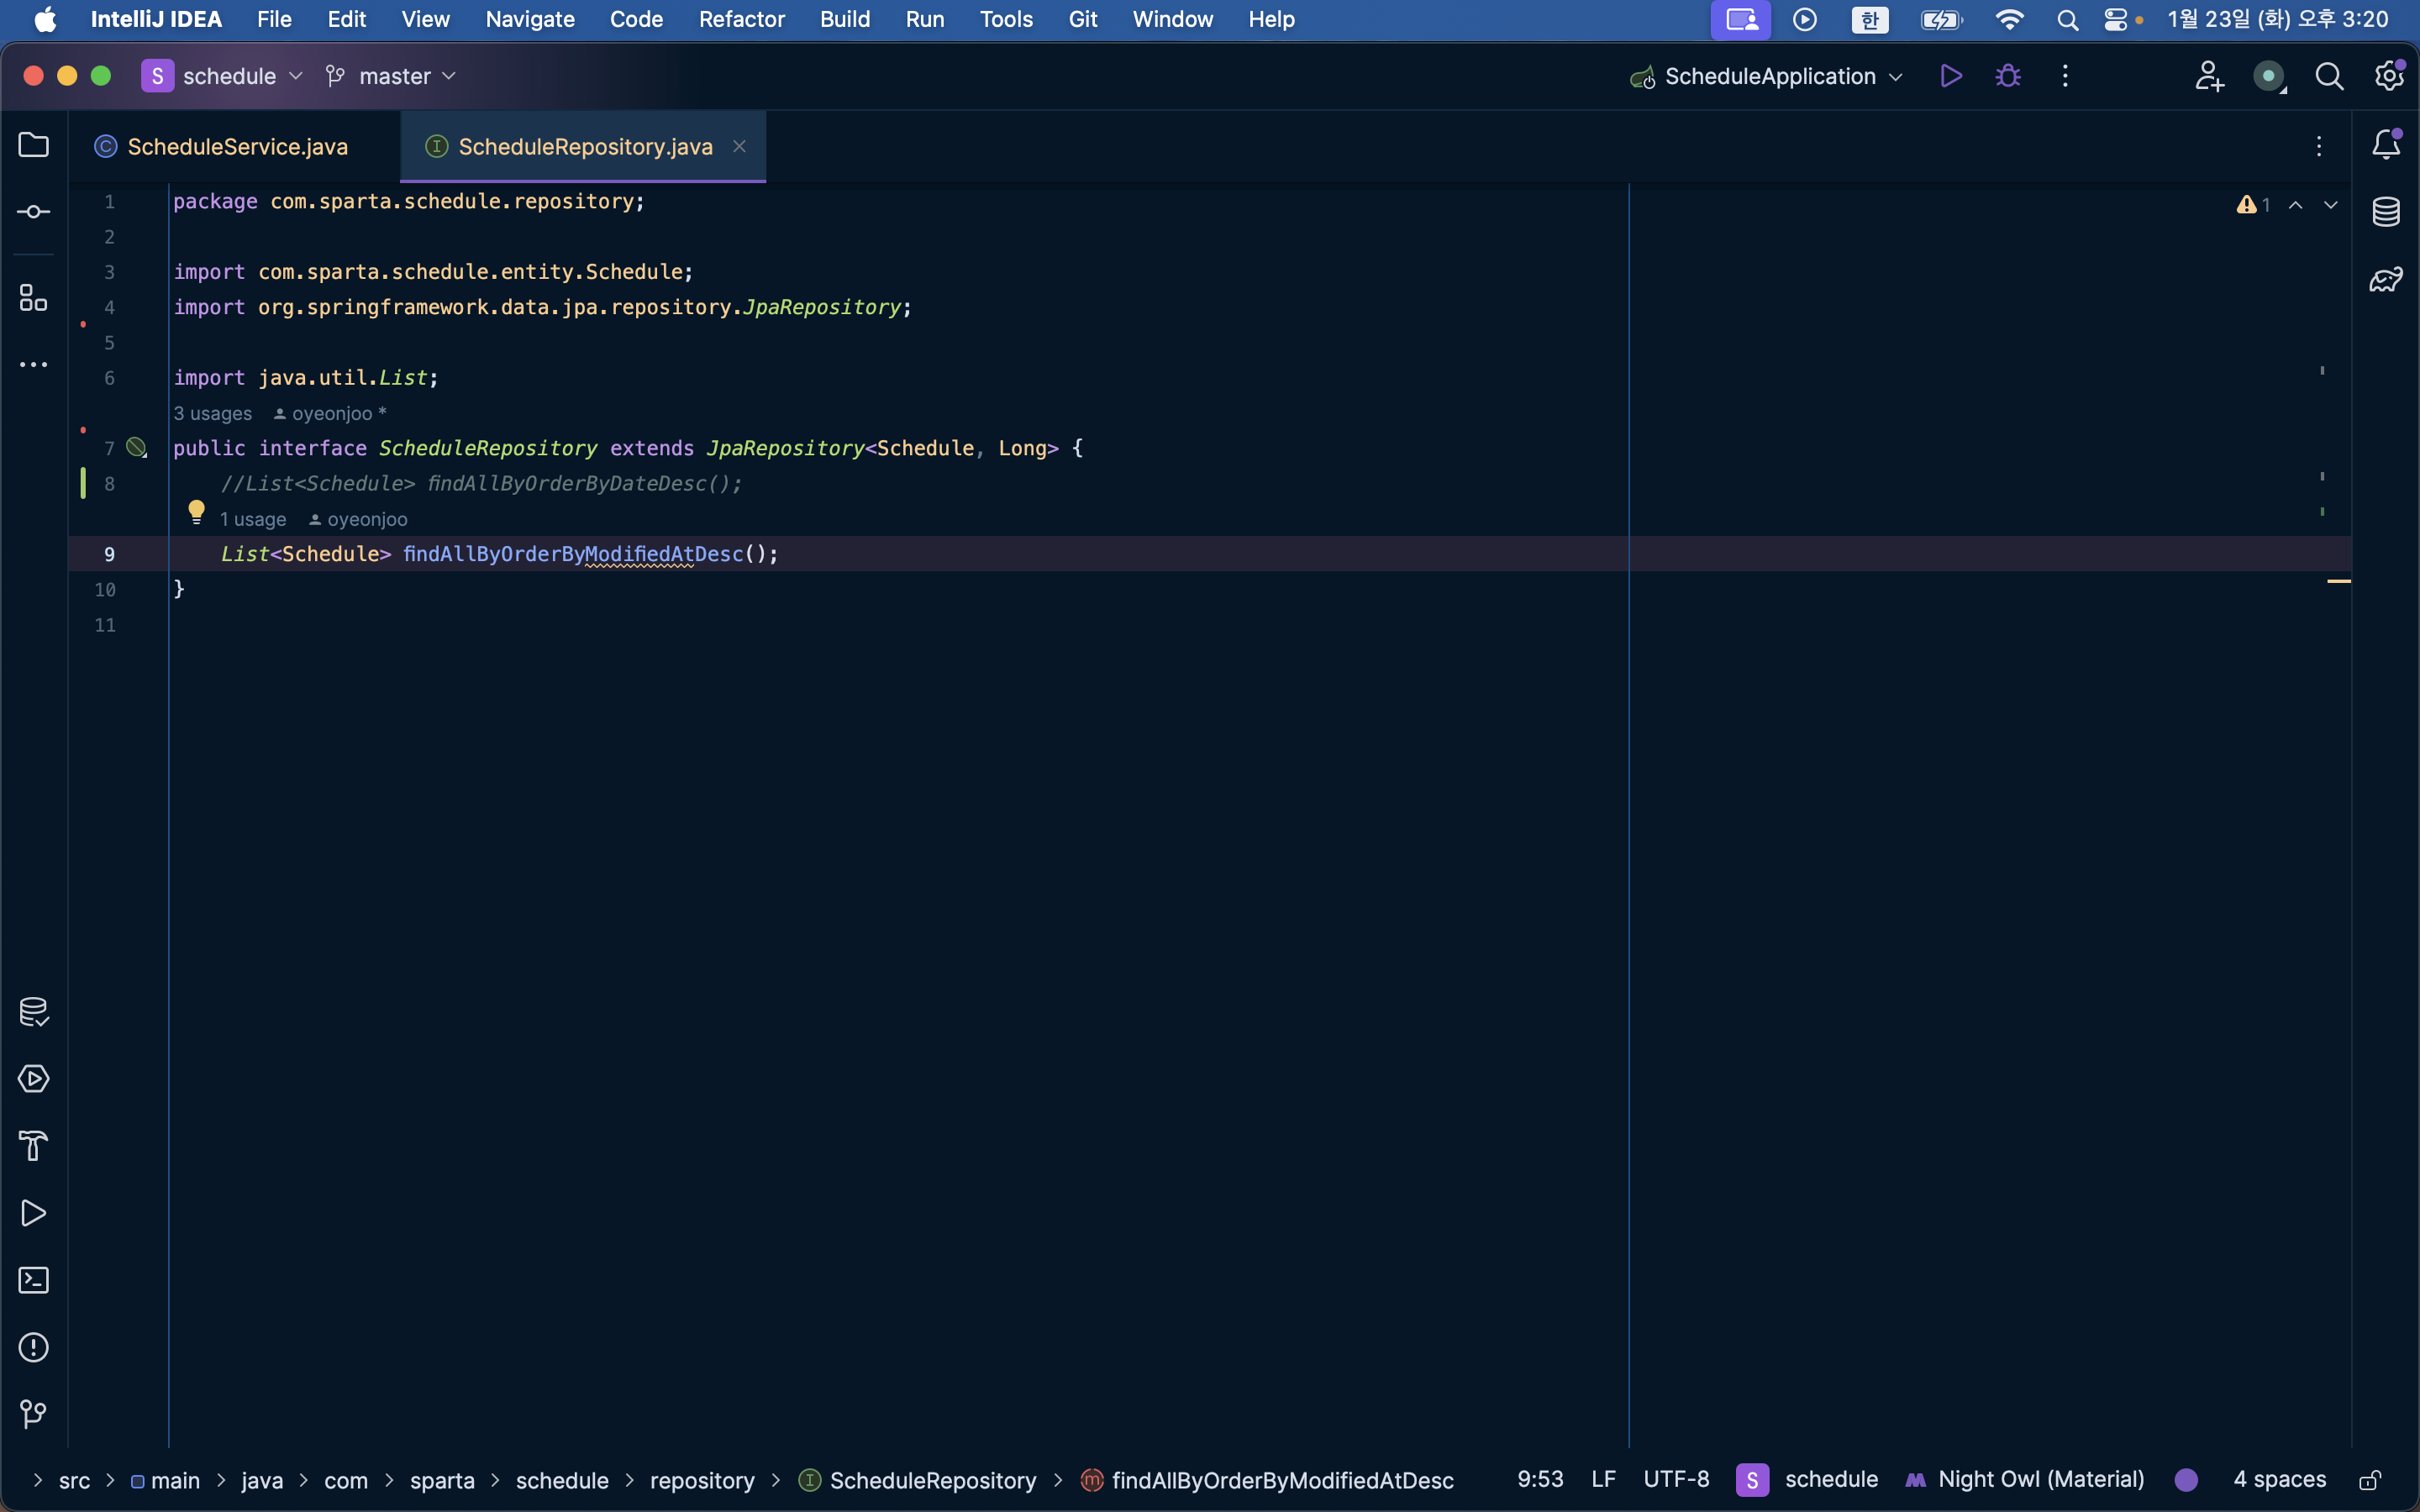Open the Database panel on right sidebar

point(2386,212)
